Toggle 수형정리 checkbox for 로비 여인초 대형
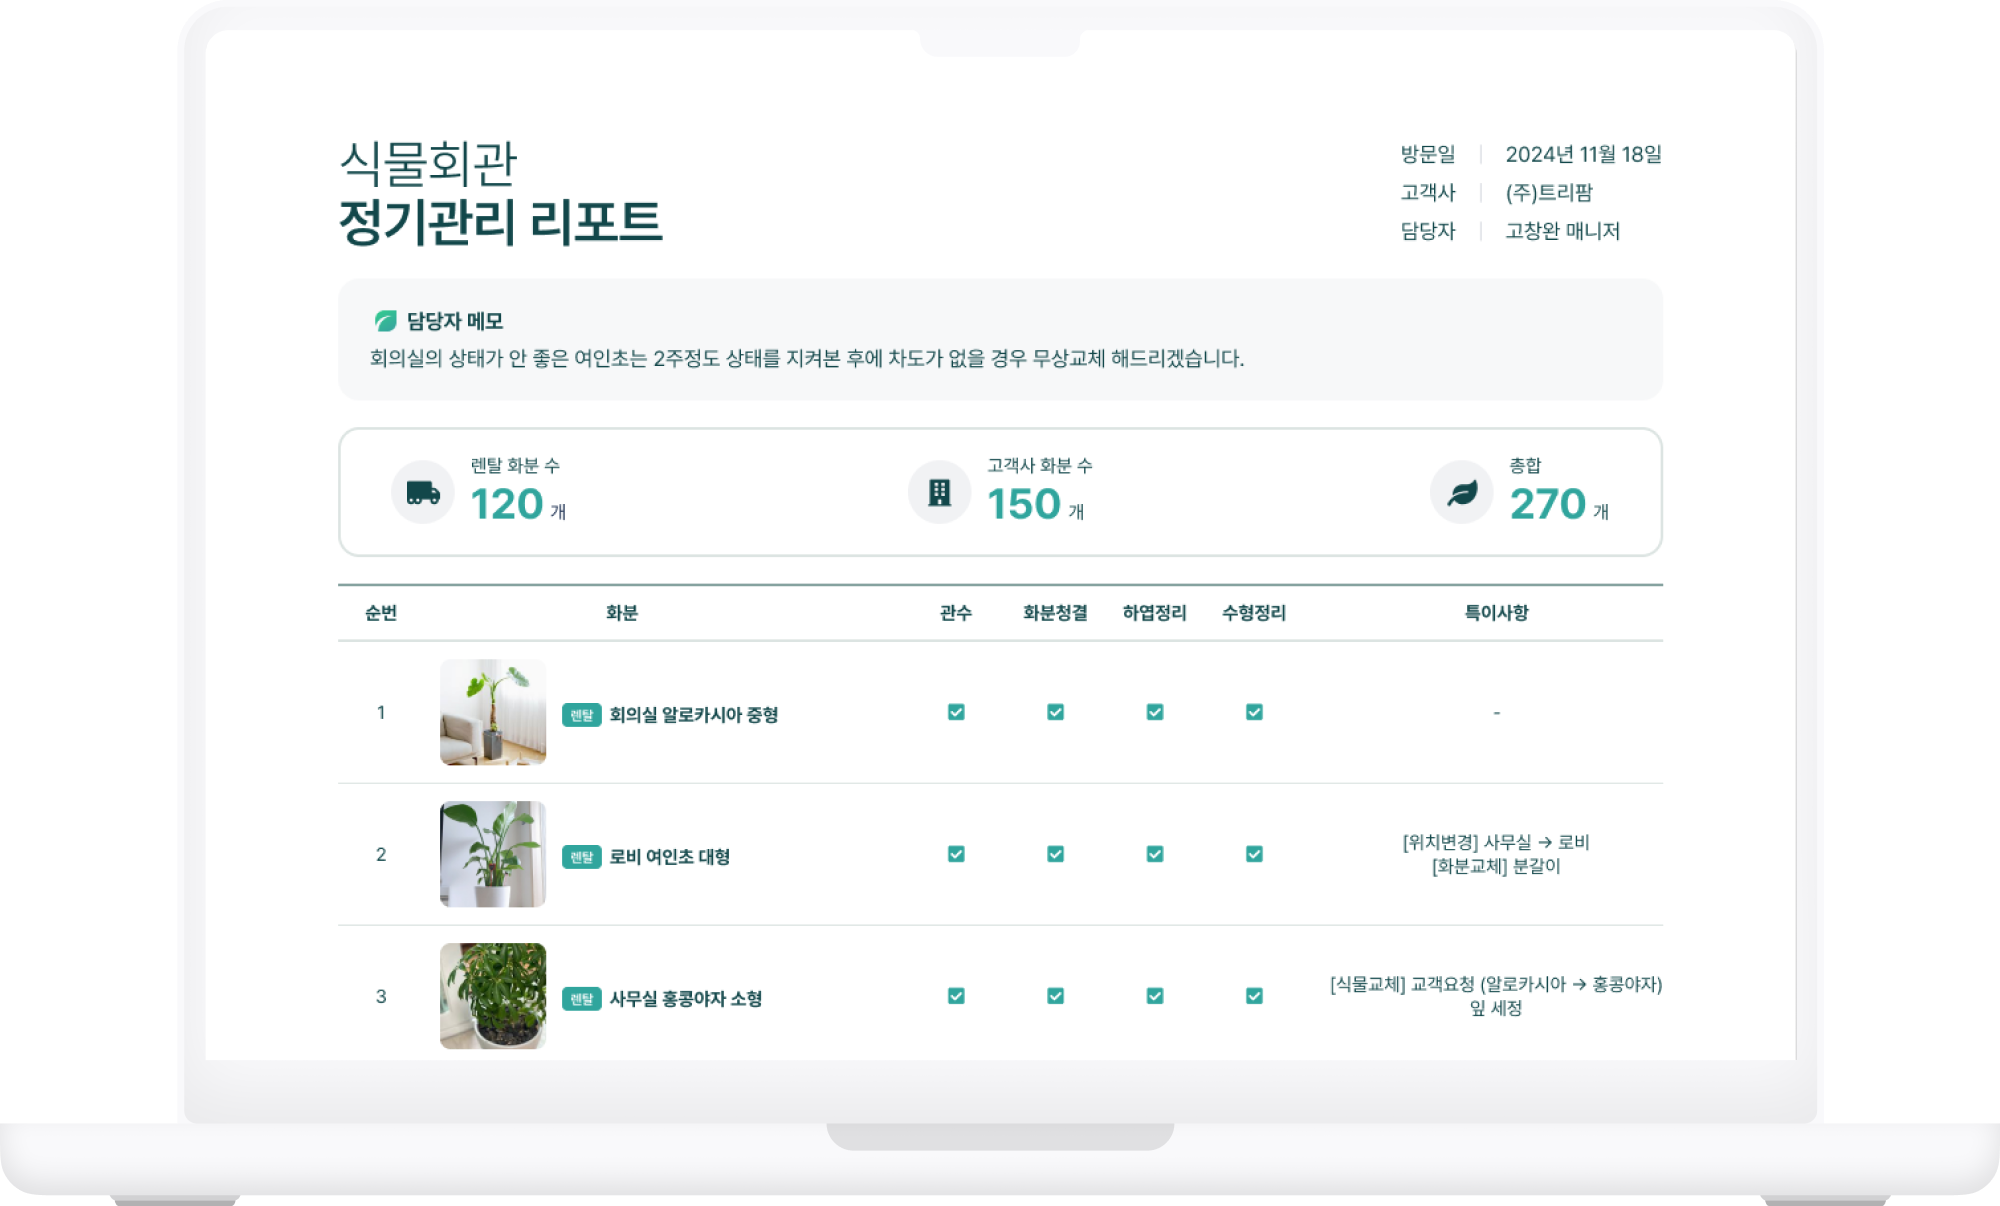2000x1206 pixels. 1254,854
